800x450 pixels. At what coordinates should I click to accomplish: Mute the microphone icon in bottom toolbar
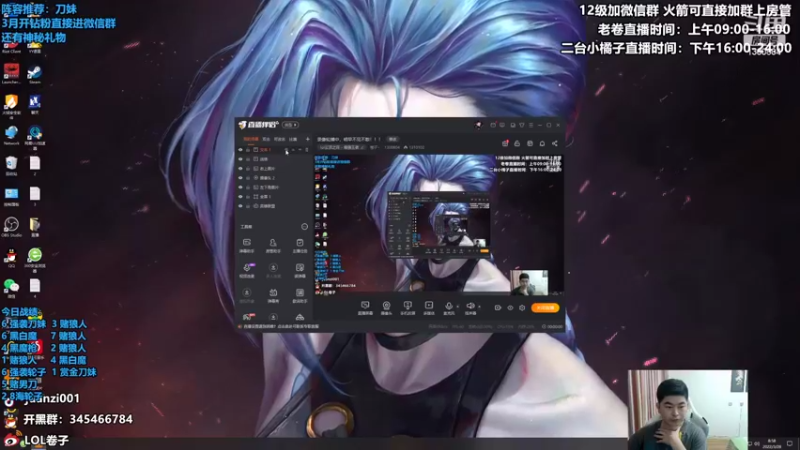[x=448, y=308]
